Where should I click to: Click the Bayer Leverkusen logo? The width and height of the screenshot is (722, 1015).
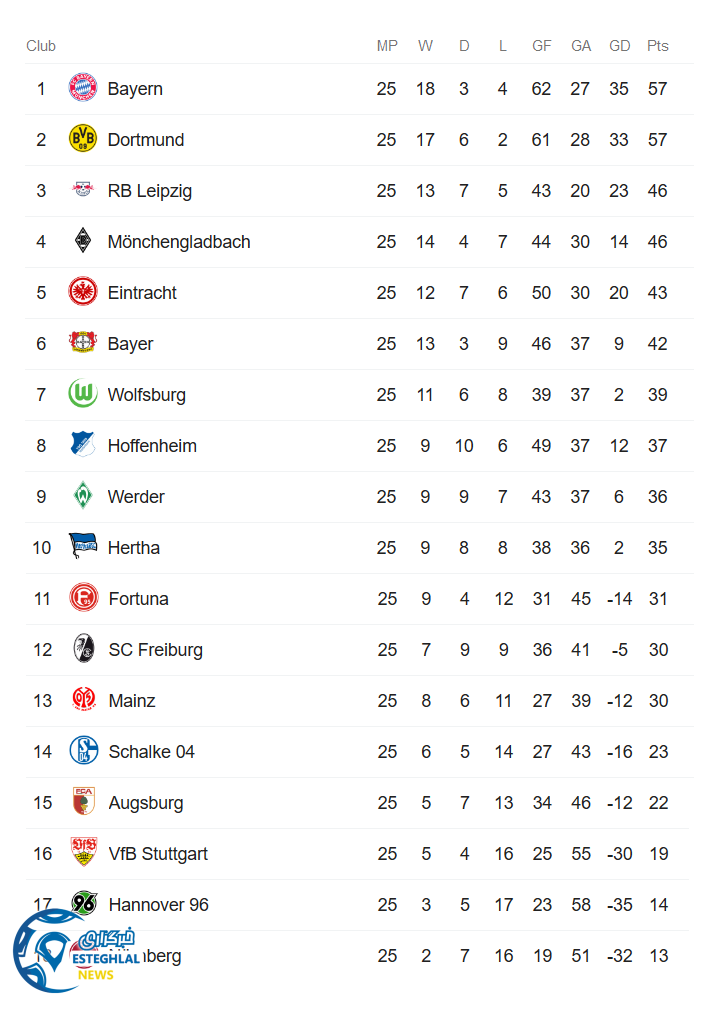pos(83,343)
